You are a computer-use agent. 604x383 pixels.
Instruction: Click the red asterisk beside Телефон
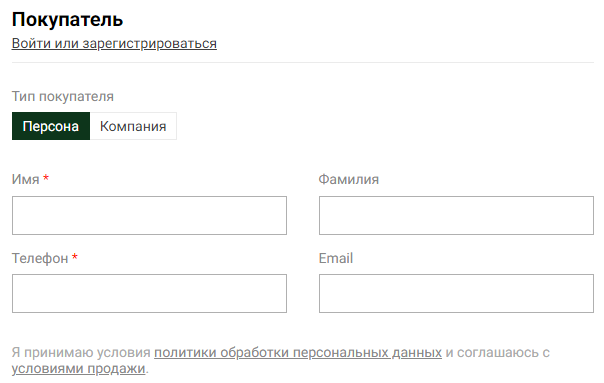[x=75, y=257]
